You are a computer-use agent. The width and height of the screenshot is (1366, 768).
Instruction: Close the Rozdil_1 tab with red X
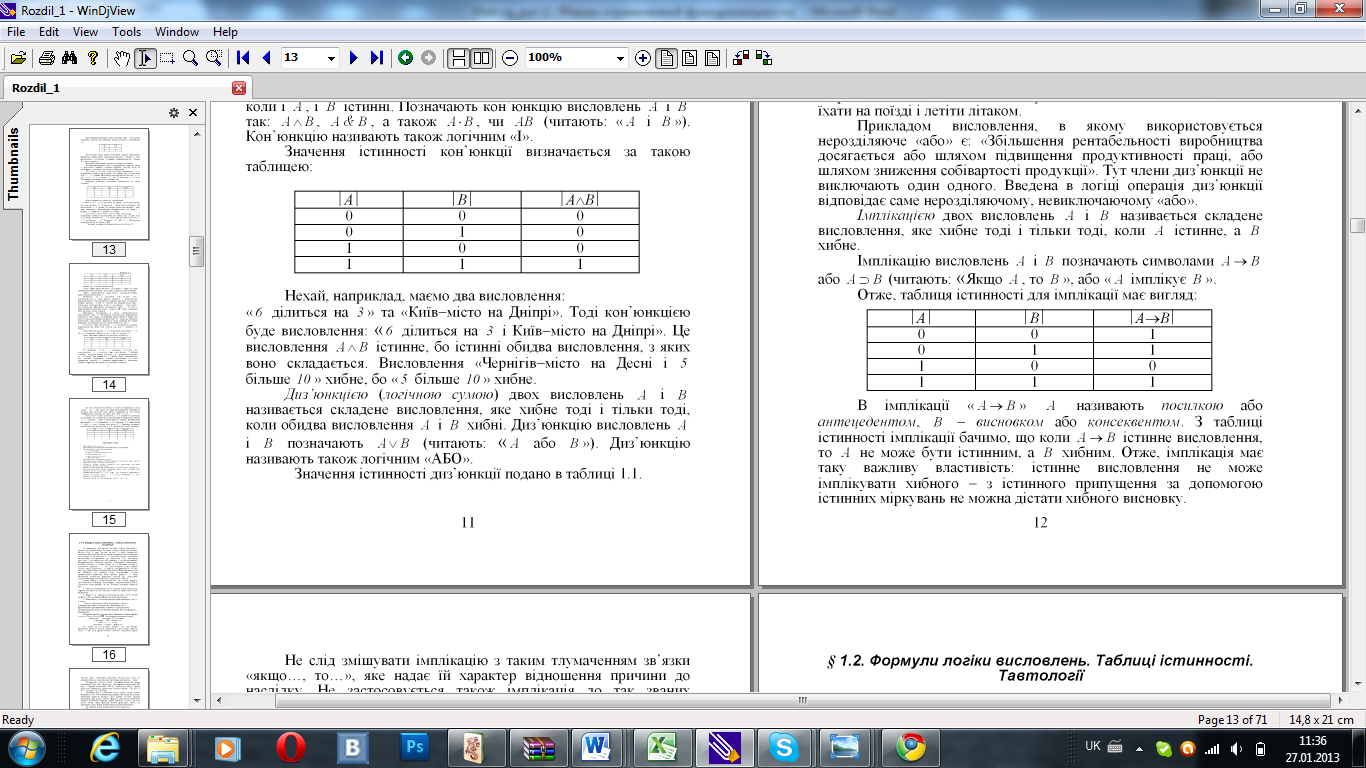(x=238, y=88)
